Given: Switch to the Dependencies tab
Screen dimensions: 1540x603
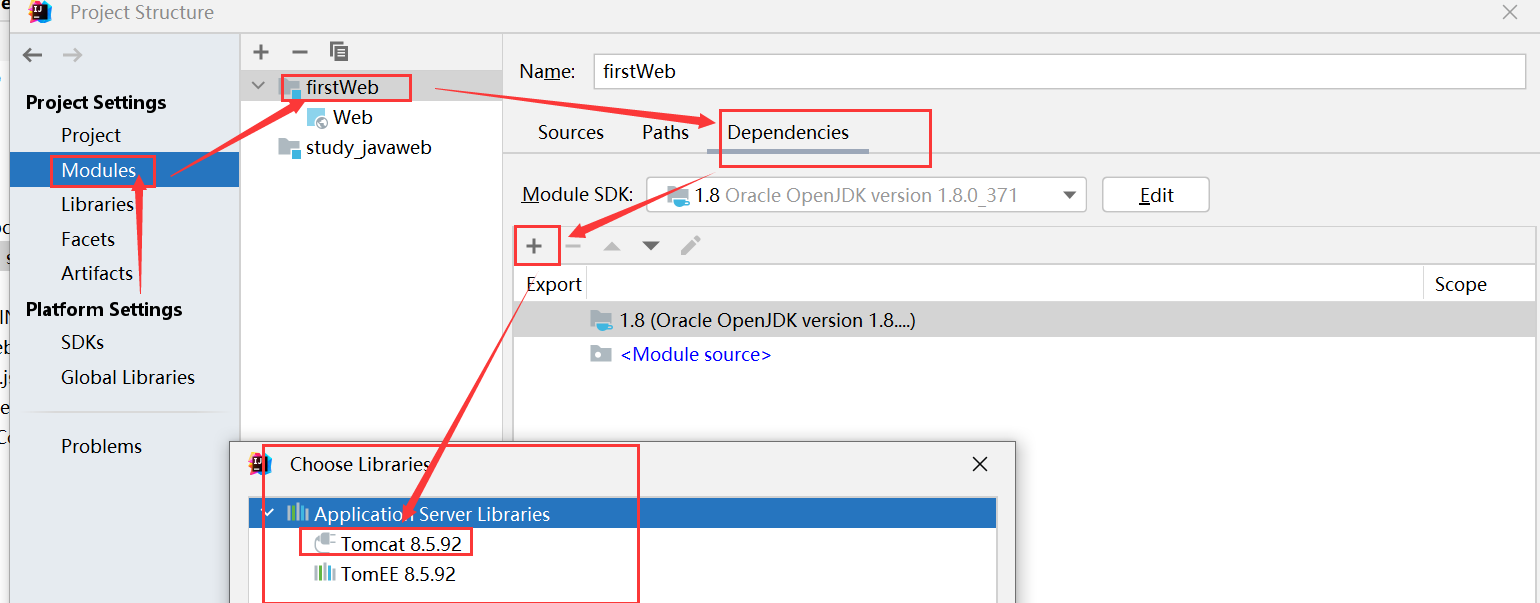Looking at the screenshot, I should [x=788, y=133].
